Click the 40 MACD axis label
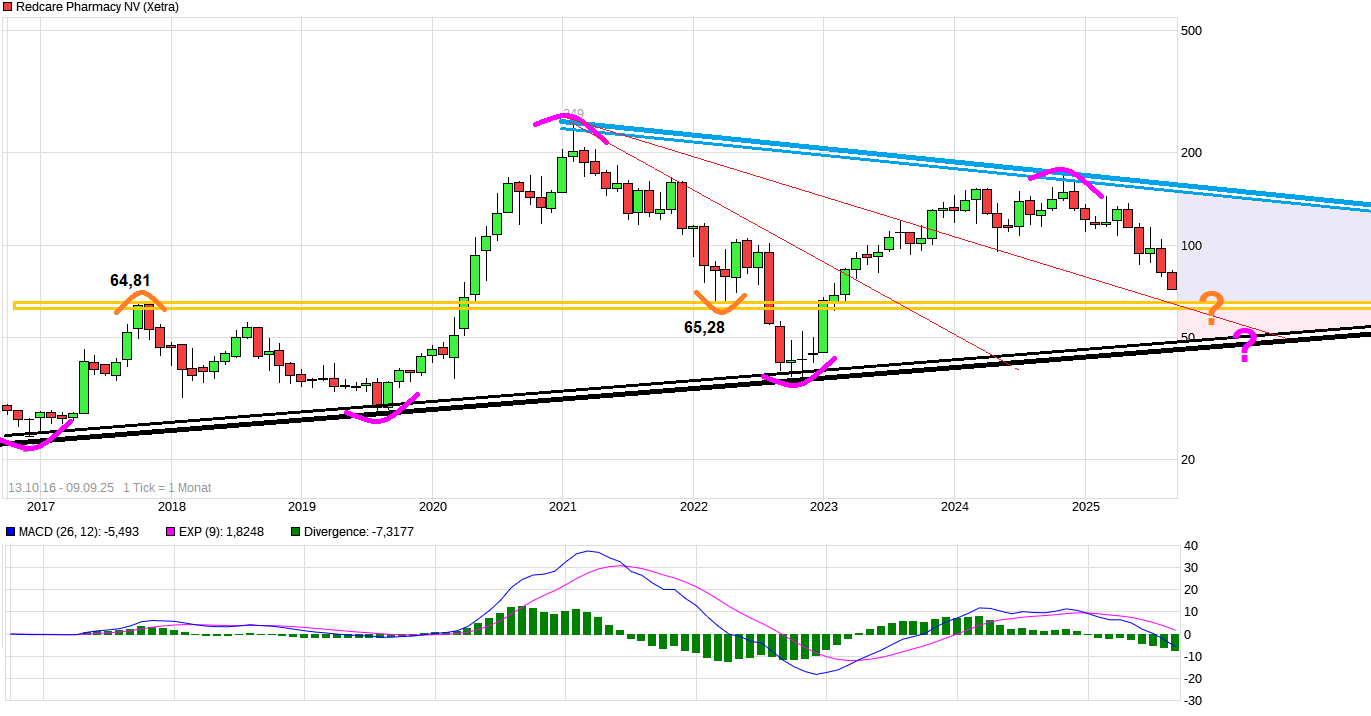Screen dimensions: 1371x716 [1190, 546]
